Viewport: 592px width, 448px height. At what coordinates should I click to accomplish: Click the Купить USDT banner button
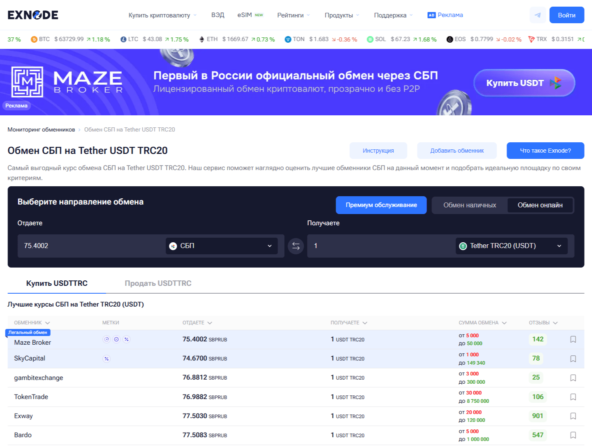pos(524,83)
